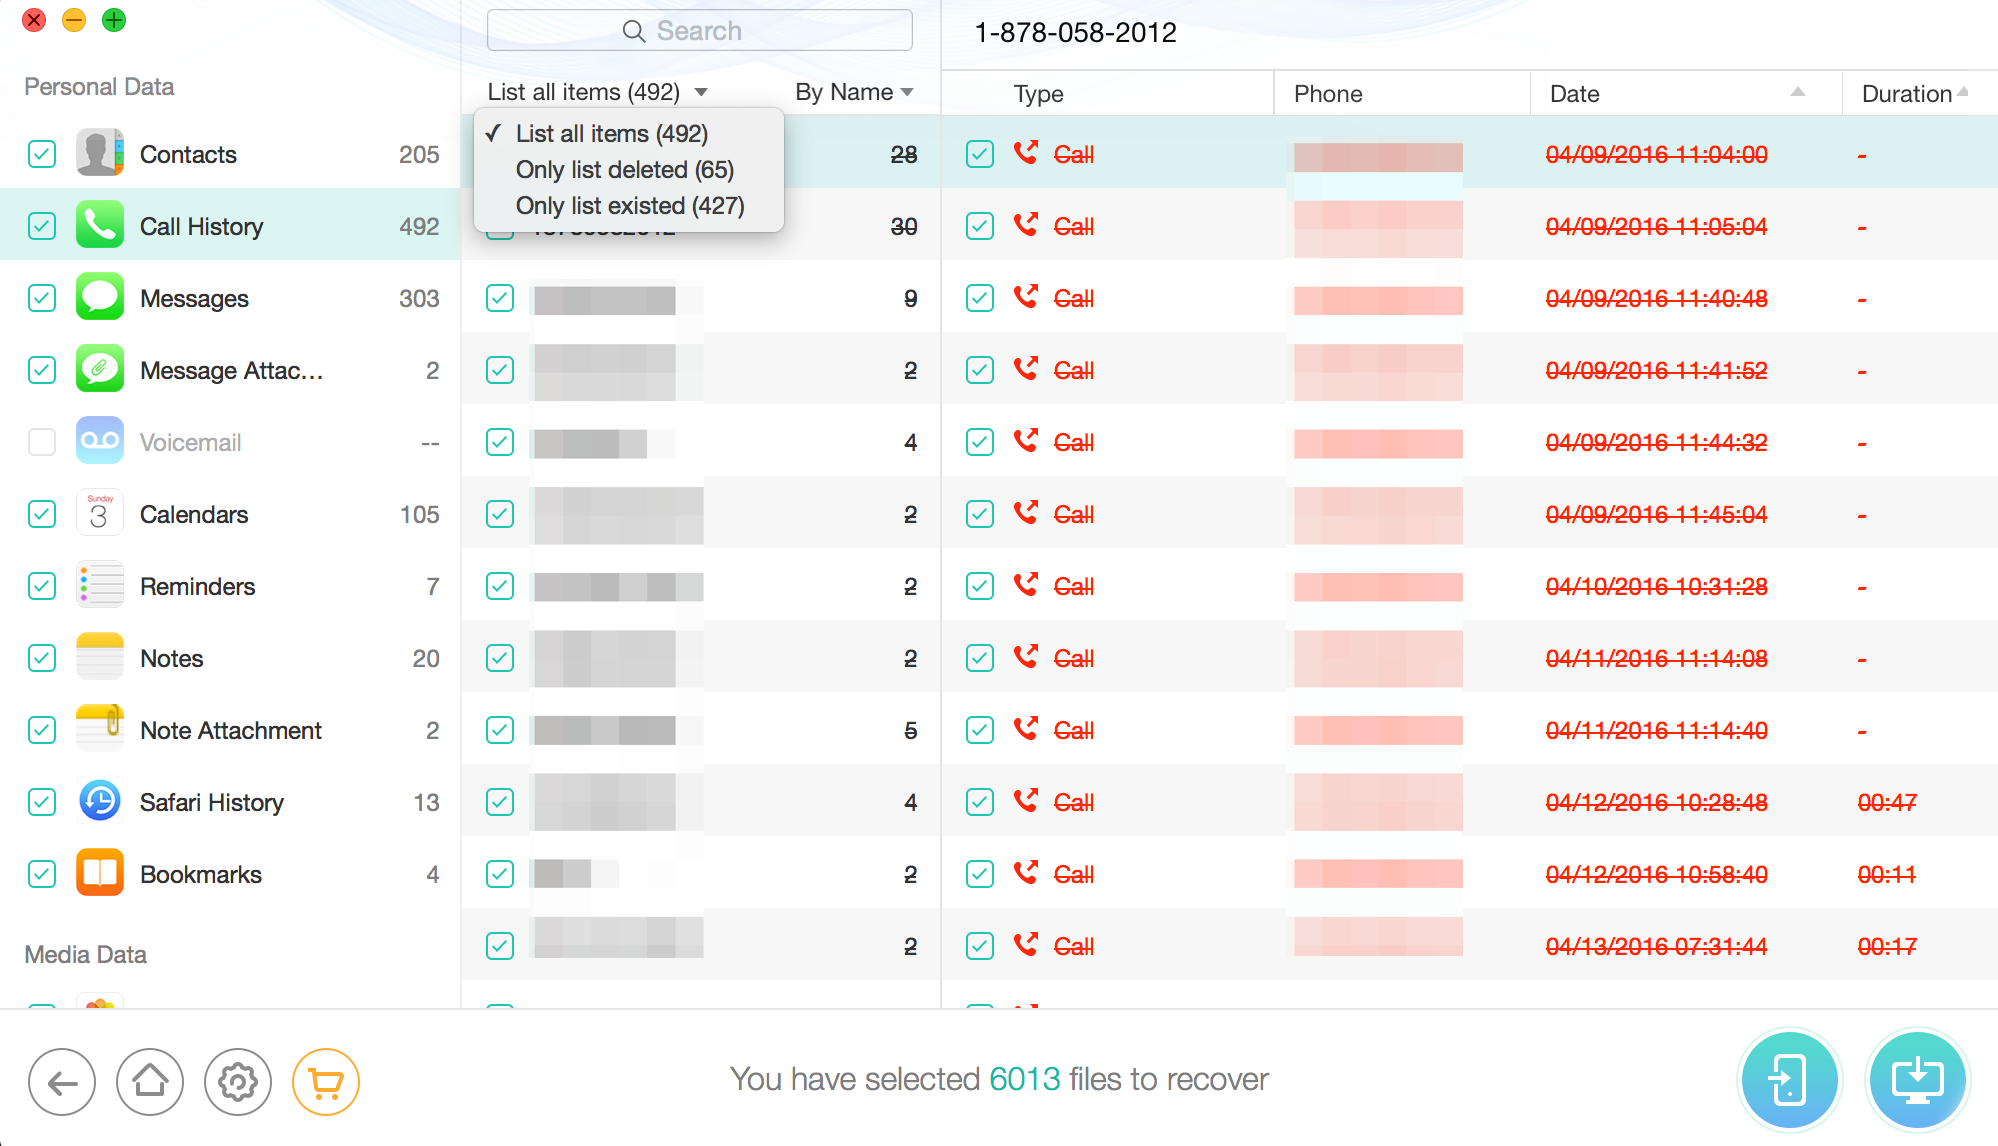Image resolution: width=1998 pixels, height=1146 pixels.
Task: Click the back navigation button
Action: pyautogui.click(x=64, y=1081)
